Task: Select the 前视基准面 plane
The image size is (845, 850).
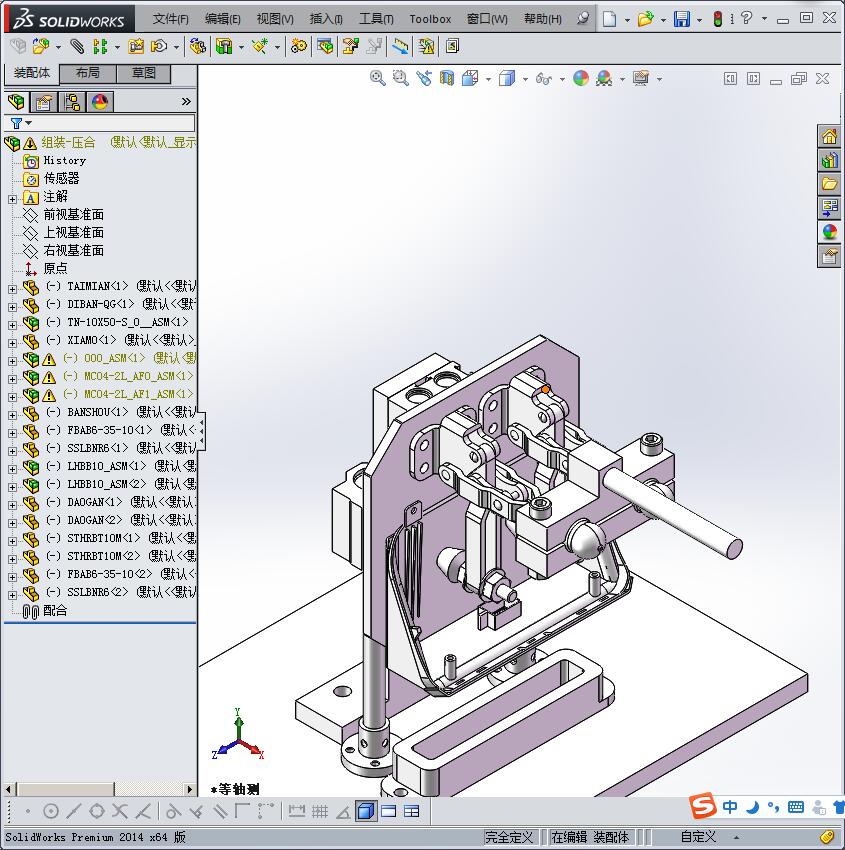Action: [73, 215]
